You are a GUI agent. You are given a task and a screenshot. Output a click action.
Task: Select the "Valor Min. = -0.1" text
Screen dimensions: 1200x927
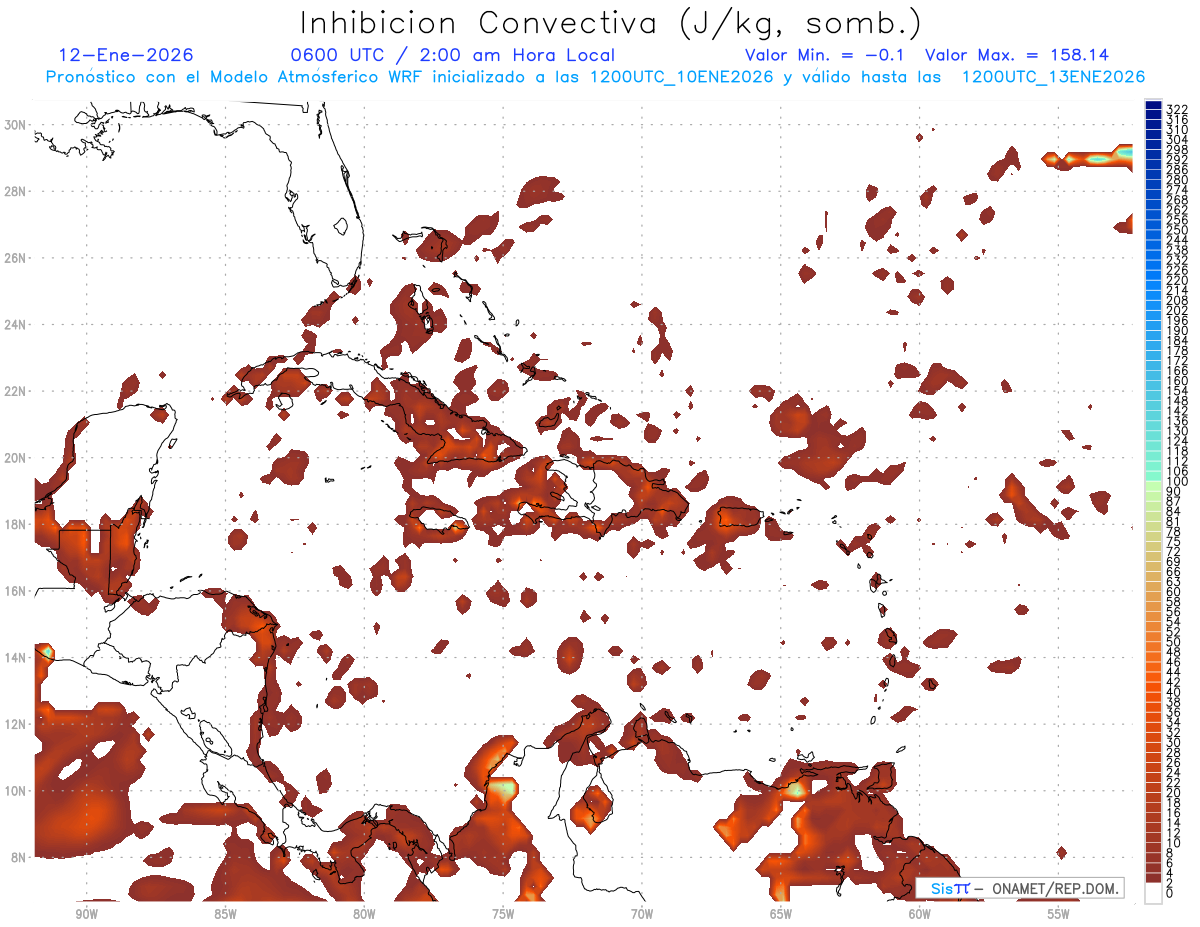click(825, 55)
